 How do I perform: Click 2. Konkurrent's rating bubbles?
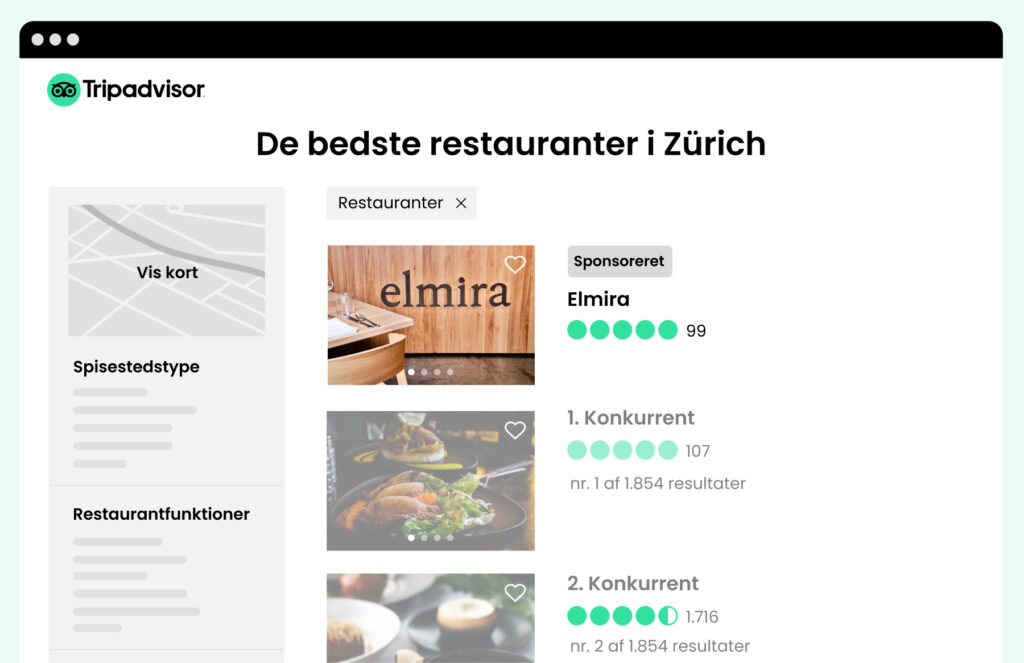[x=622, y=615]
